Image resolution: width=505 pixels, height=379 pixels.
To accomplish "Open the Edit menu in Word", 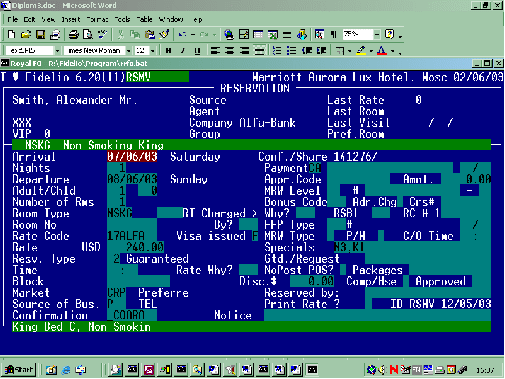I will pyautogui.click(x=29, y=19).
